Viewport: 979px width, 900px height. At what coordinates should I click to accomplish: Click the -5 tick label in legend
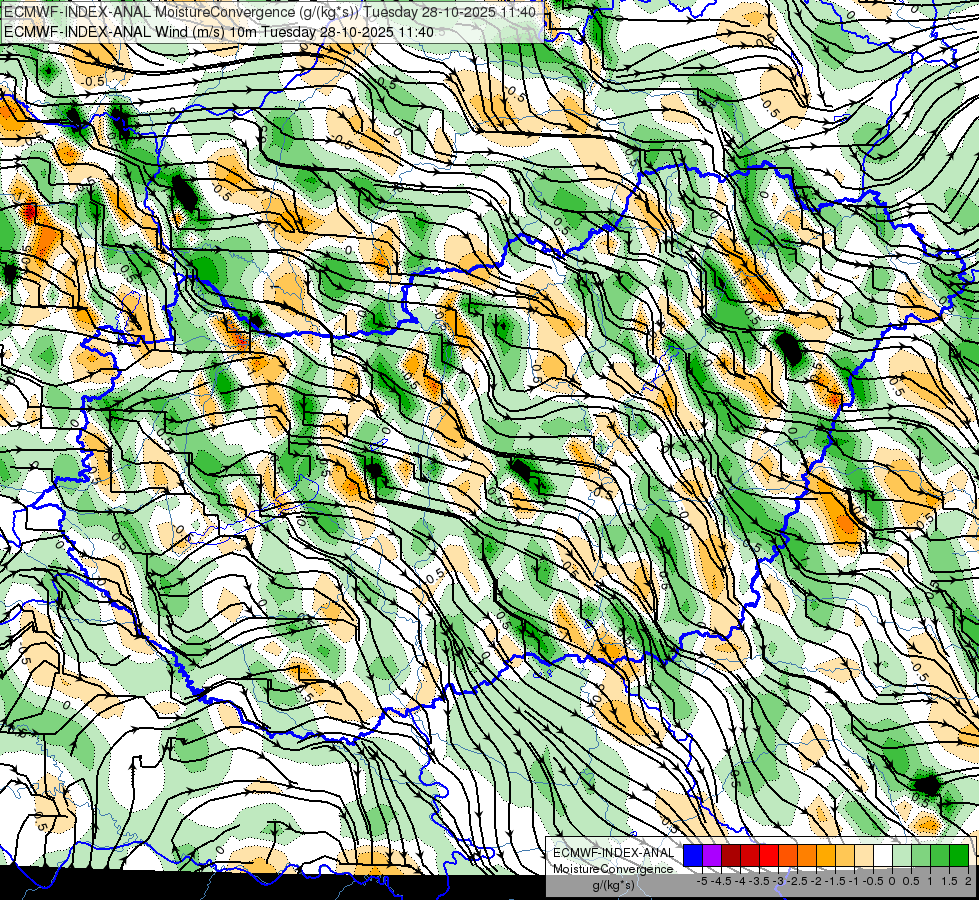coord(702,881)
